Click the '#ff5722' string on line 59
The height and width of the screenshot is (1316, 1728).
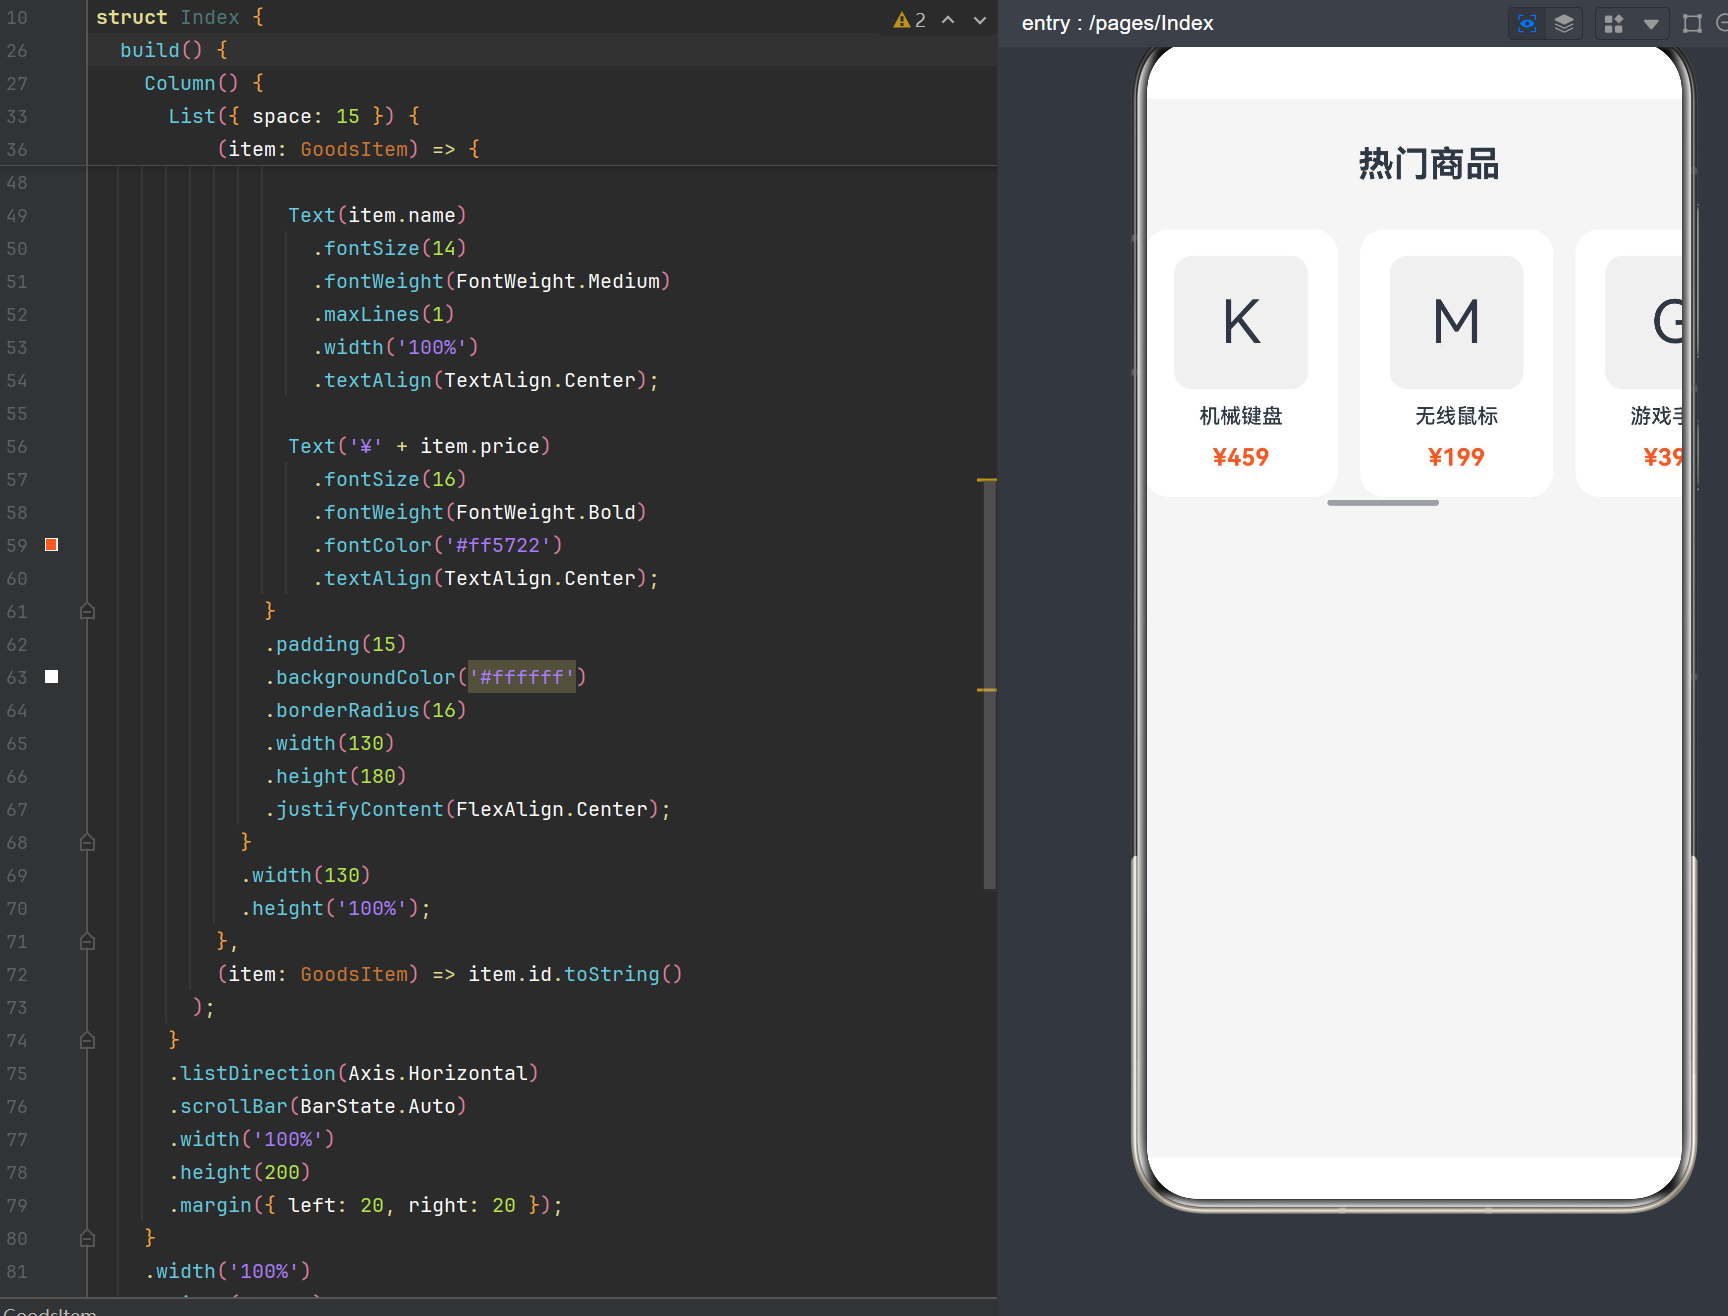pos(498,545)
